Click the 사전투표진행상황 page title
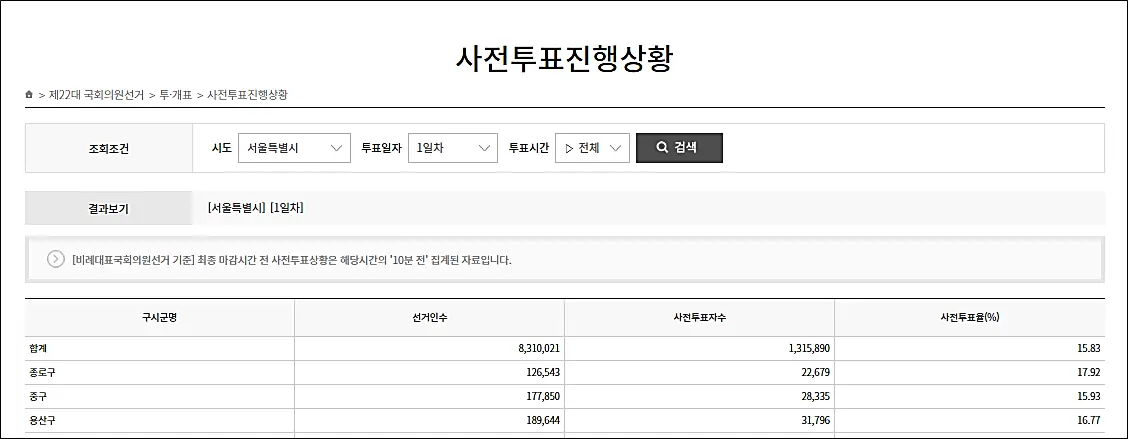This screenshot has height=439, width=1128. [x=564, y=58]
